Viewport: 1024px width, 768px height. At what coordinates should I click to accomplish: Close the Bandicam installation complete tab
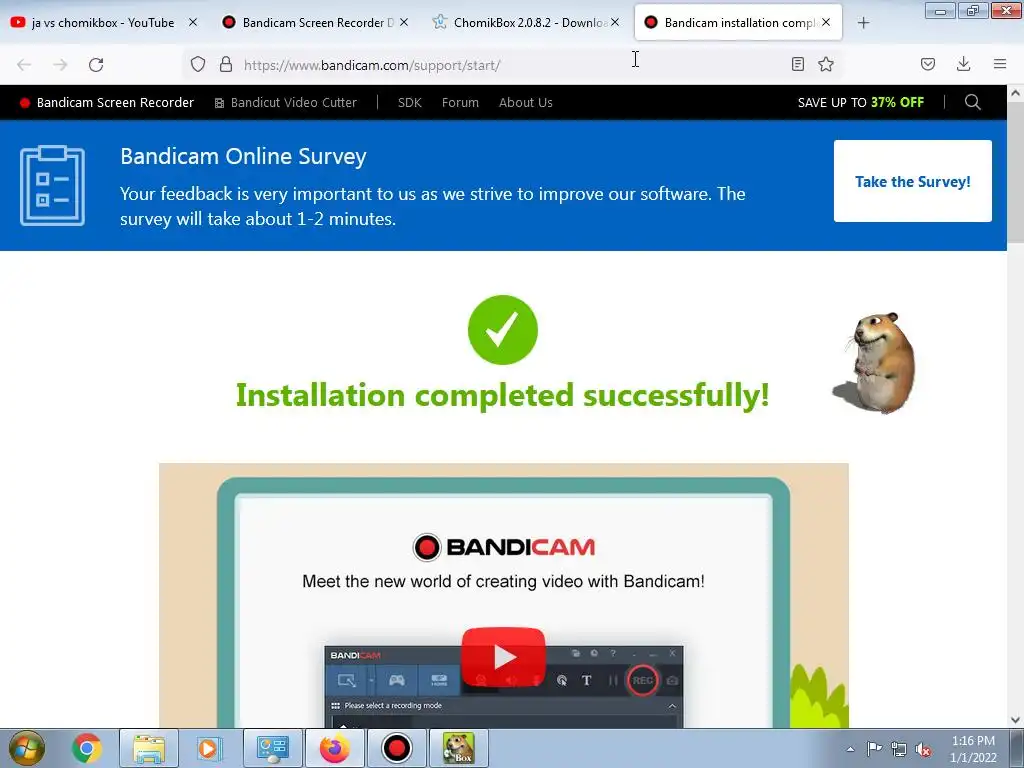pos(826,22)
